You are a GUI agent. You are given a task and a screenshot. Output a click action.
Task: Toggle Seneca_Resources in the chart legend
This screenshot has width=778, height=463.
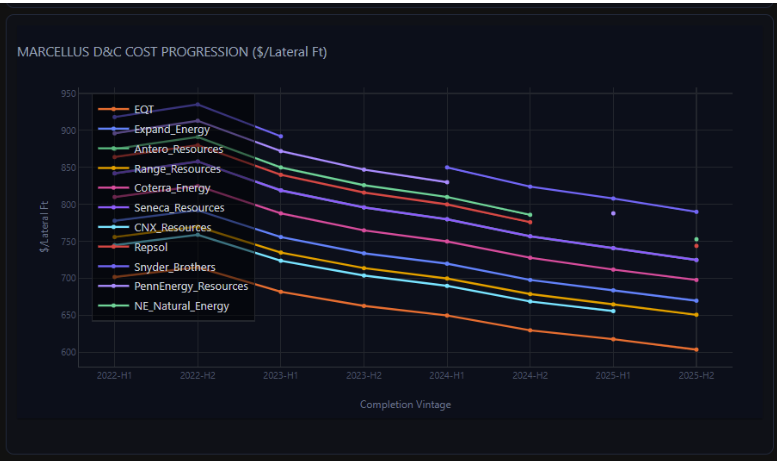[x=178, y=208]
